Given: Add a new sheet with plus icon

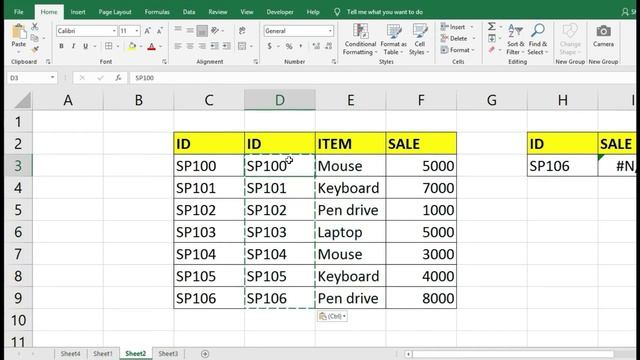Looking at the screenshot, I should (205, 354).
